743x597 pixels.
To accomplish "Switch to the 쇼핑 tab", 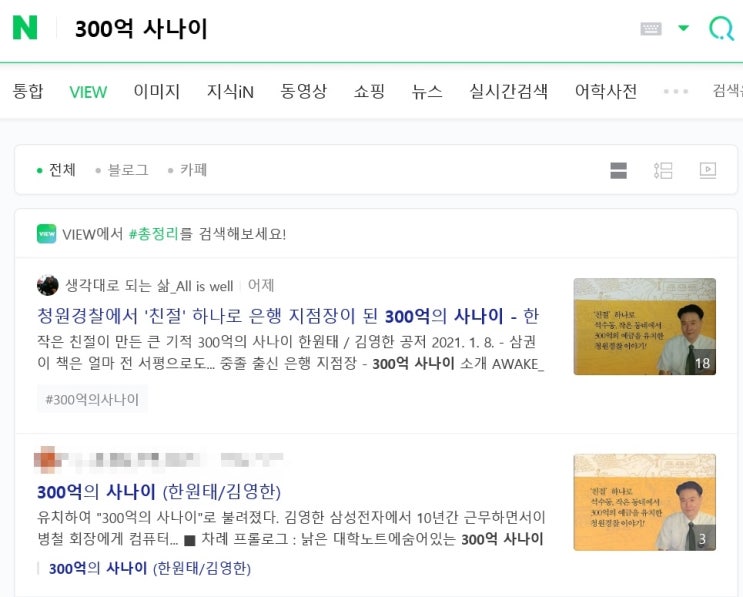I will (369, 91).
